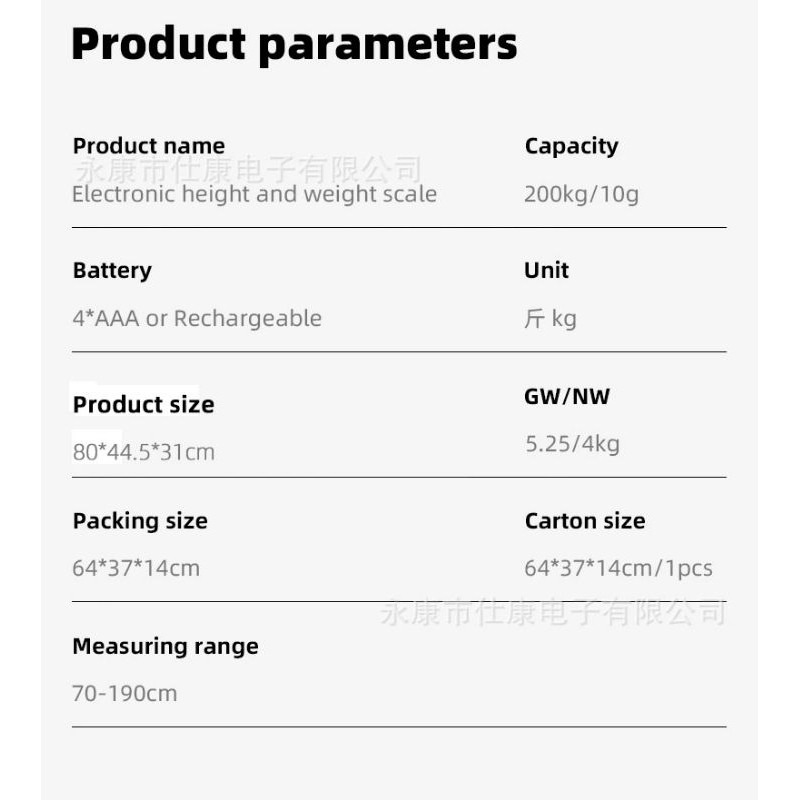Screen dimensions: 800x800
Task: Click the "Product name" label
Action: tap(148, 146)
